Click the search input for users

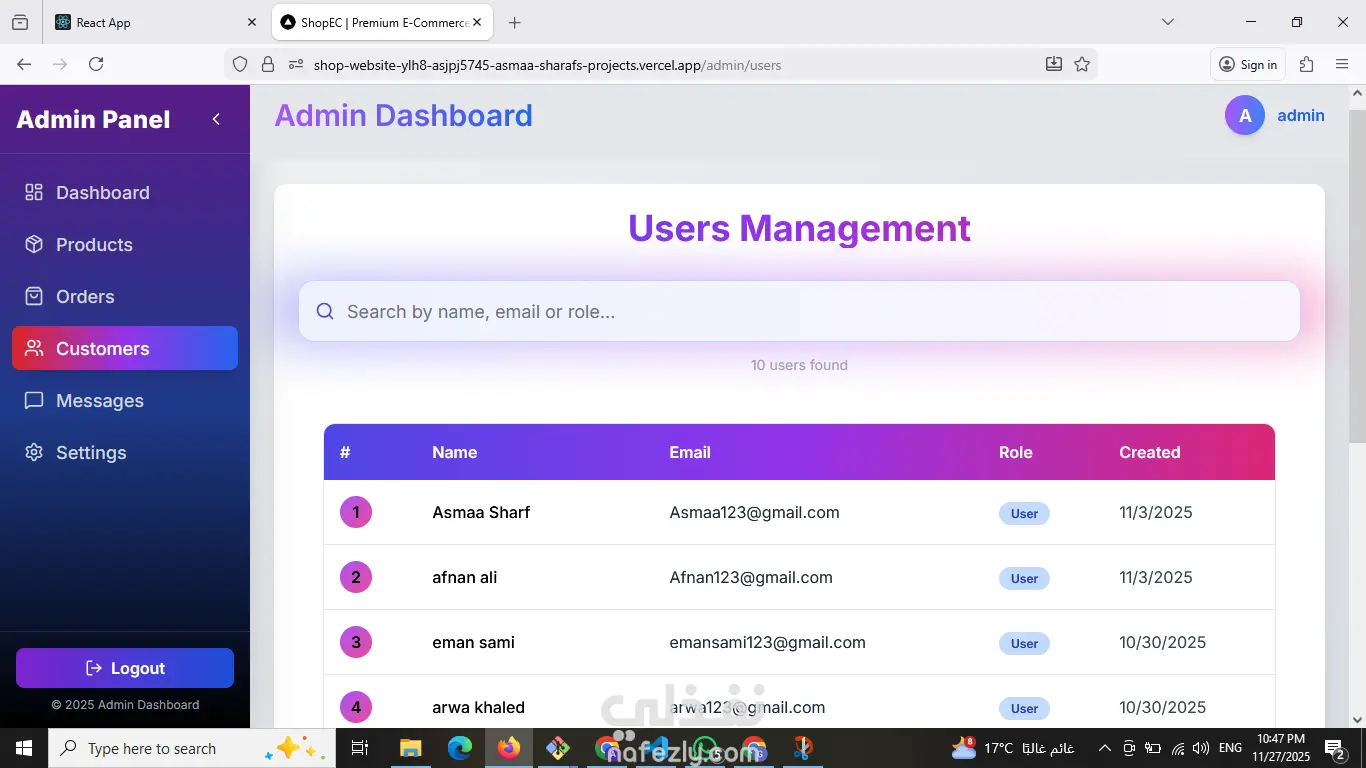point(799,312)
